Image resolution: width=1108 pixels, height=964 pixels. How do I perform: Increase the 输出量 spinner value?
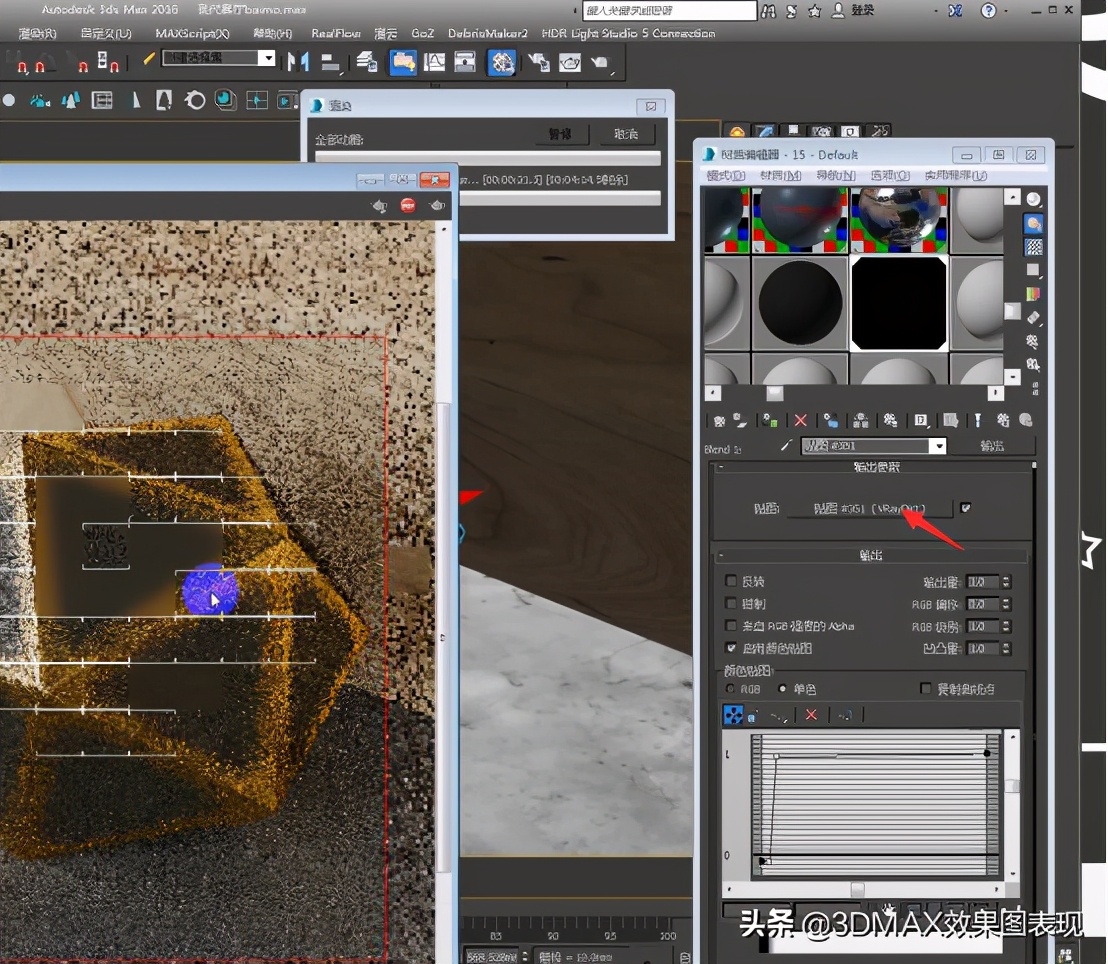pyautogui.click(x=1006, y=578)
